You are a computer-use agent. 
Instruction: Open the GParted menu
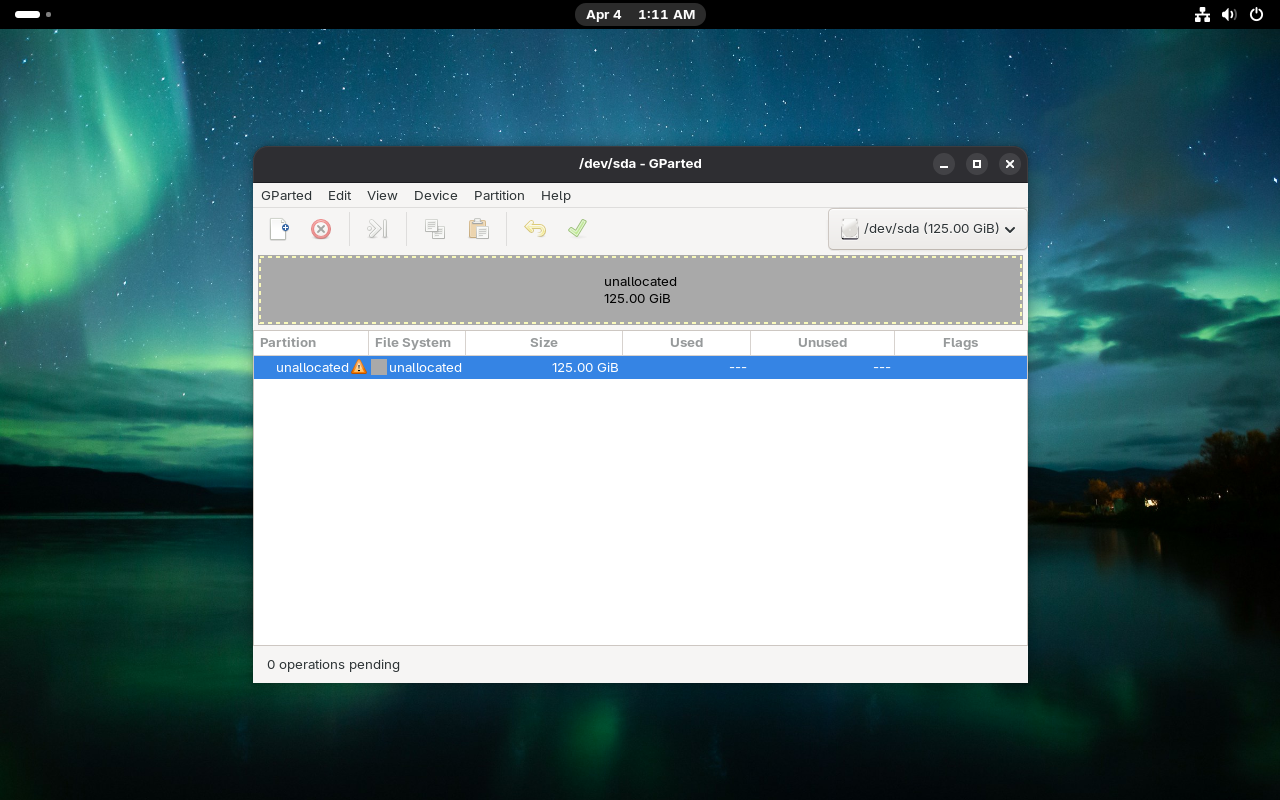pos(286,196)
